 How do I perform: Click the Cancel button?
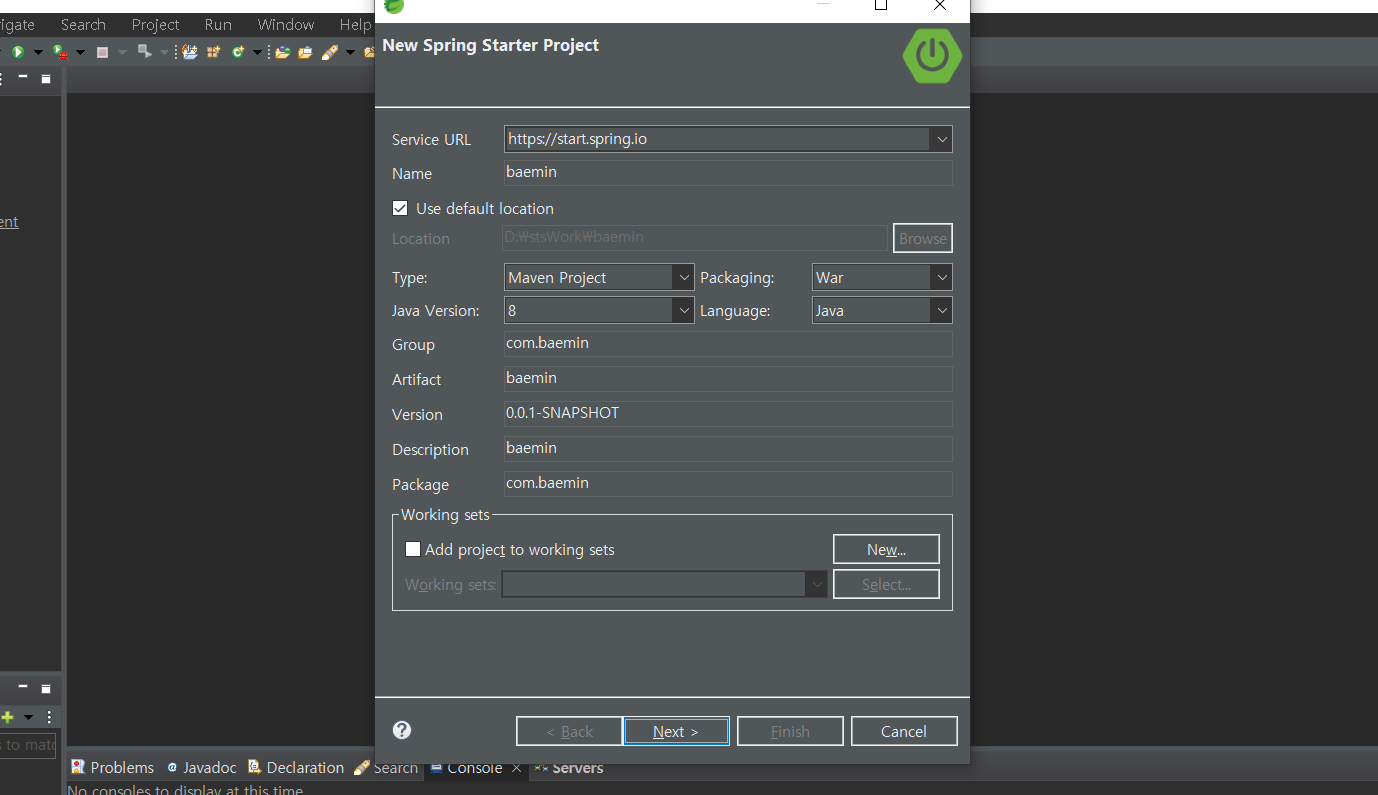tap(904, 731)
